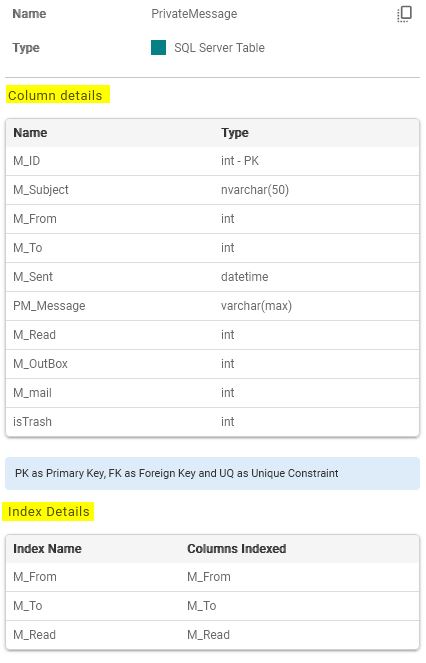Click the Name column header
The height and width of the screenshot is (663, 426).
click(x=30, y=133)
